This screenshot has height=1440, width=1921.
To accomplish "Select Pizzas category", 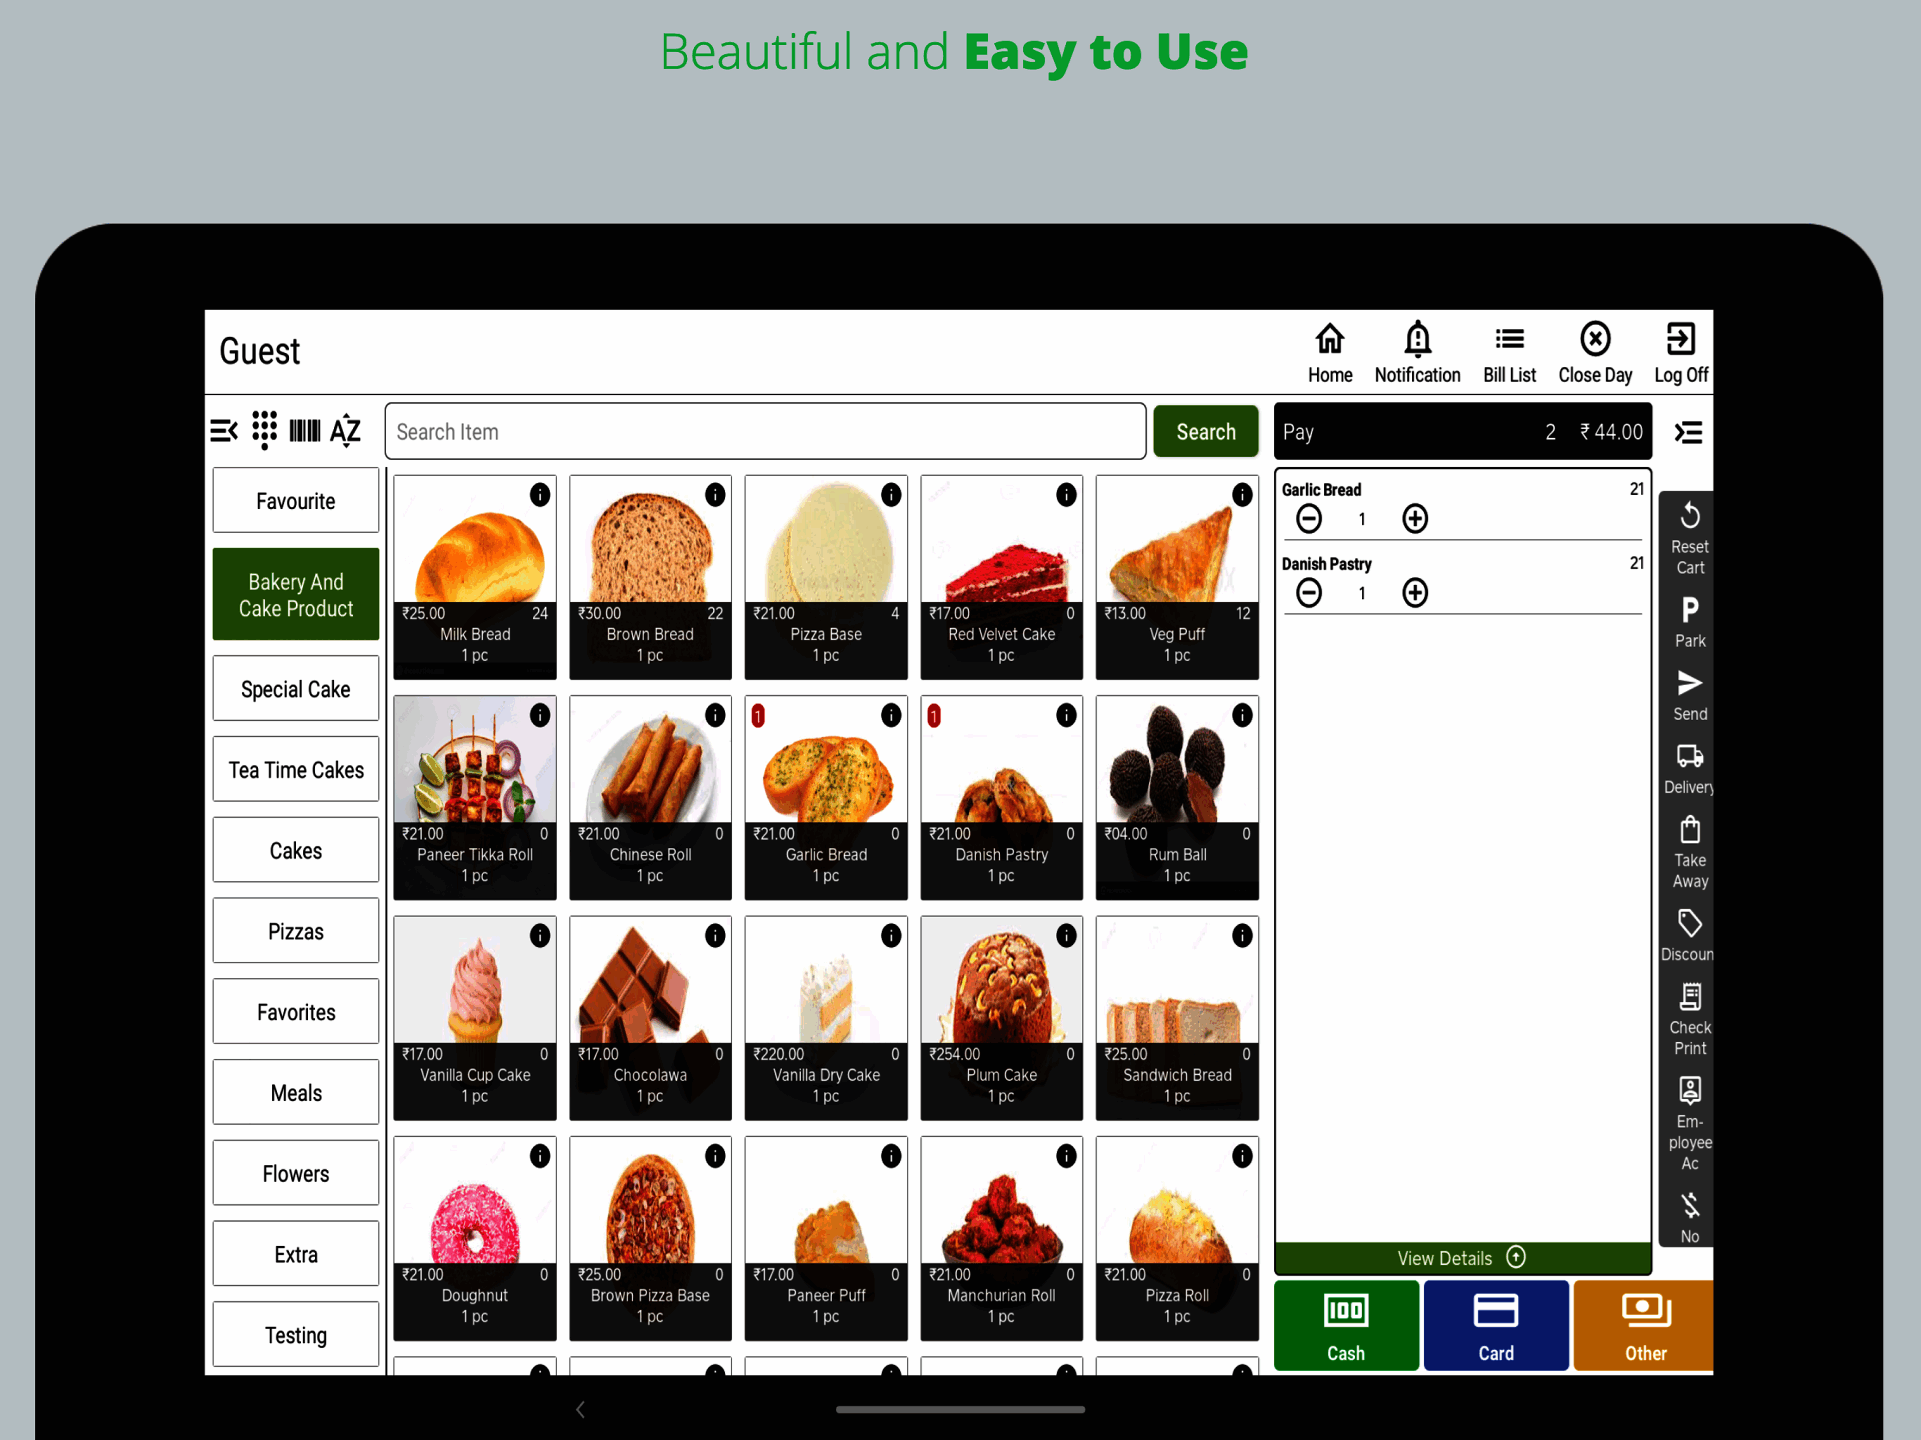I will 295,931.
